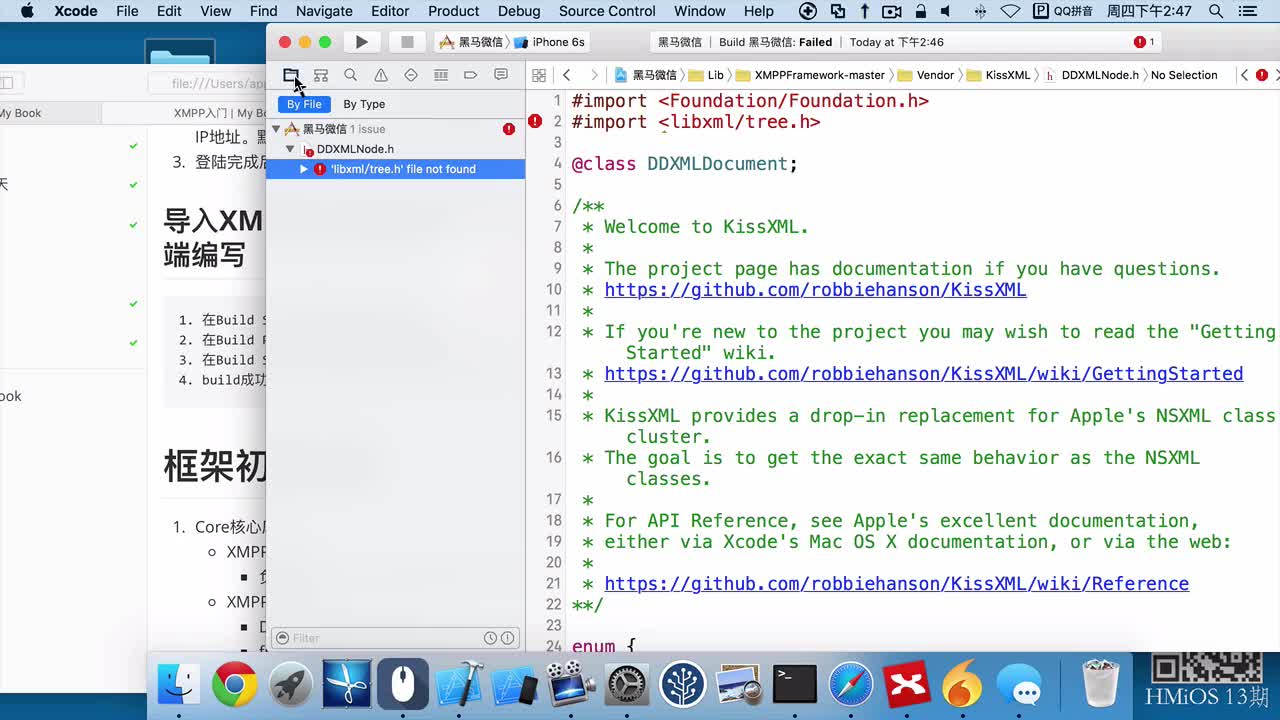Click the KissXML GettingStarted wiki link
Image resolution: width=1280 pixels, height=720 pixels.
923,374
